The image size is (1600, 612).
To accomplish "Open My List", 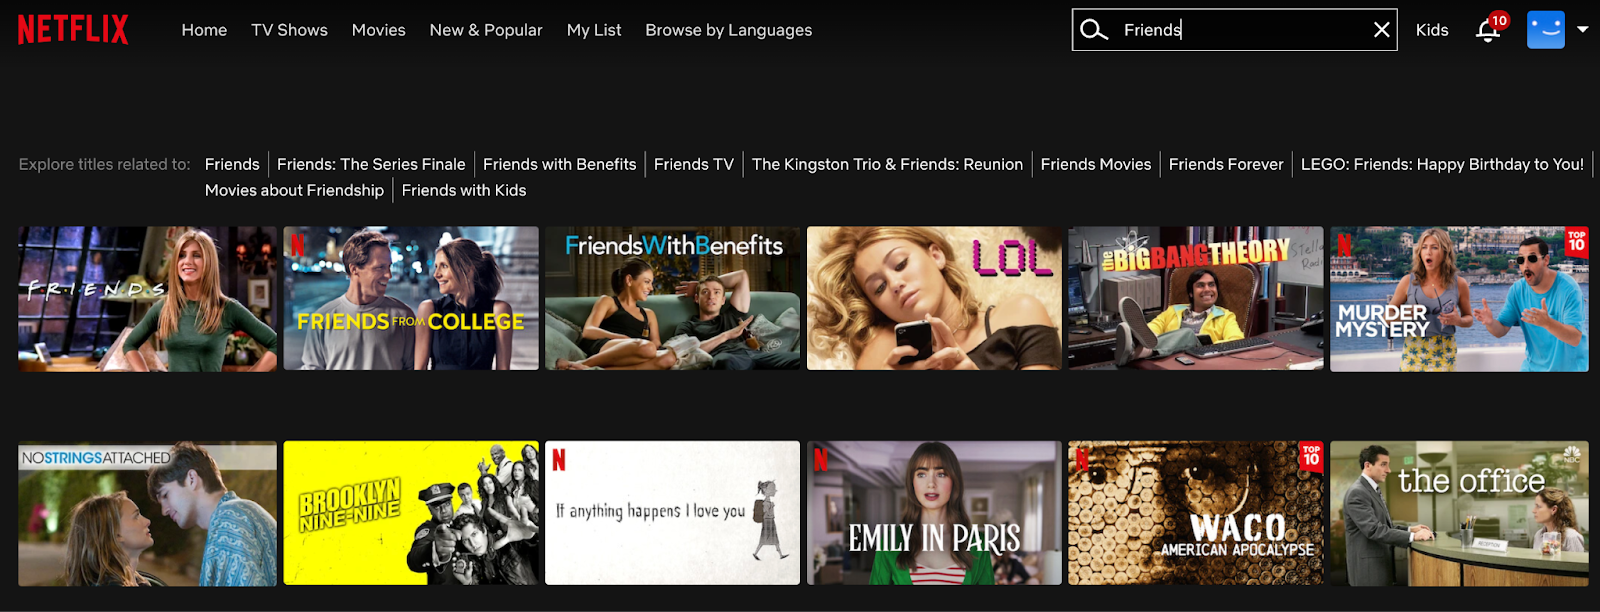I will pos(594,30).
